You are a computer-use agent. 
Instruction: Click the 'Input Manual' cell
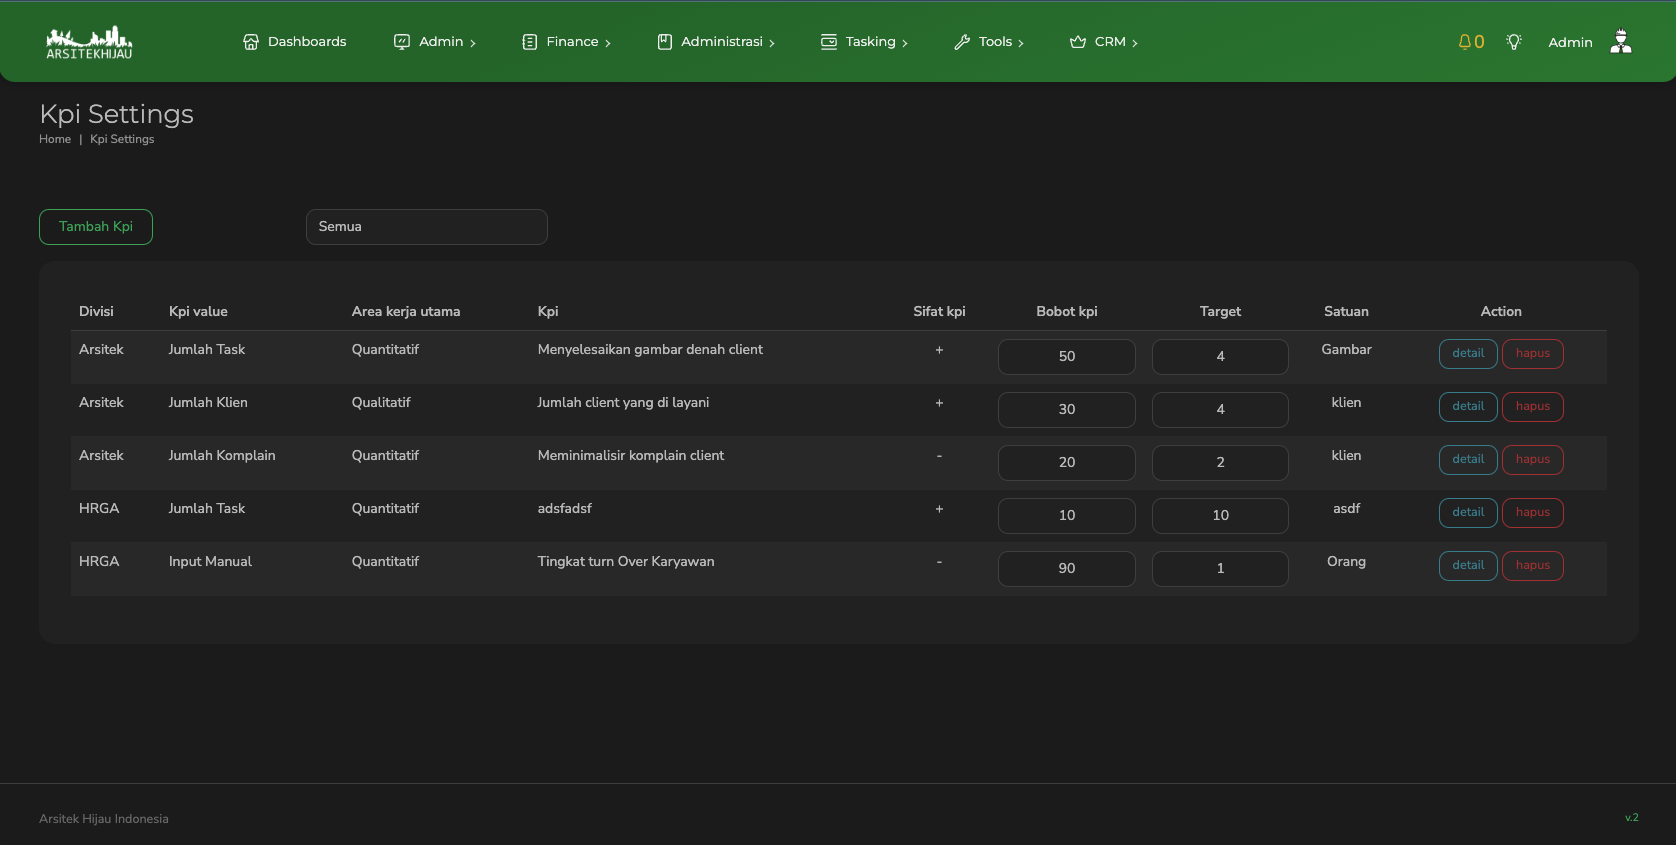click(x=210, y=562)
